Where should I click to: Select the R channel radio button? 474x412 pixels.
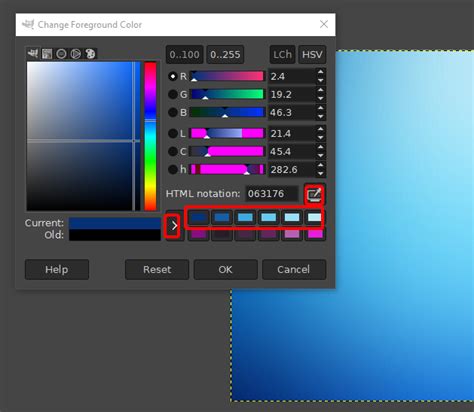coord(173,76)
